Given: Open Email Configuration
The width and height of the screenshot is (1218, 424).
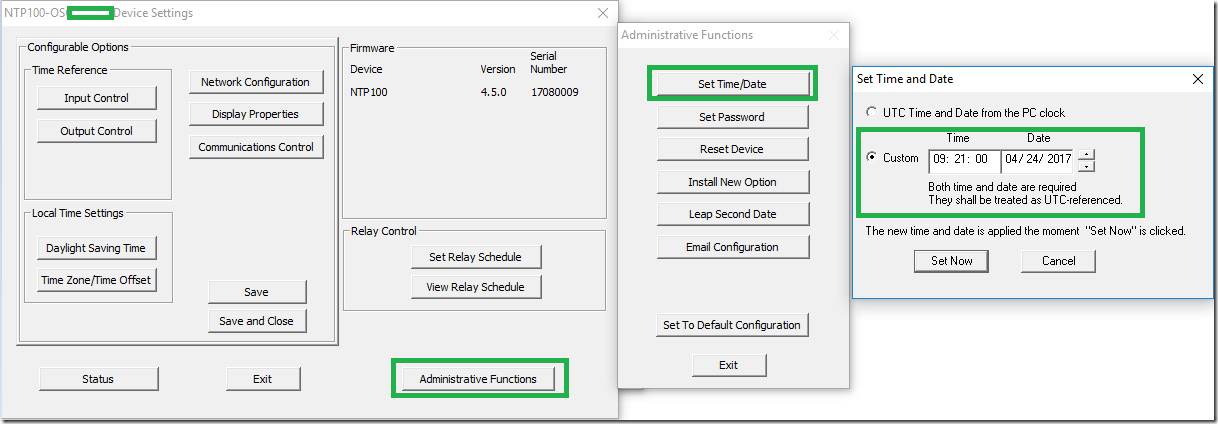Looking at the screenshot, I should pos(732,247).
